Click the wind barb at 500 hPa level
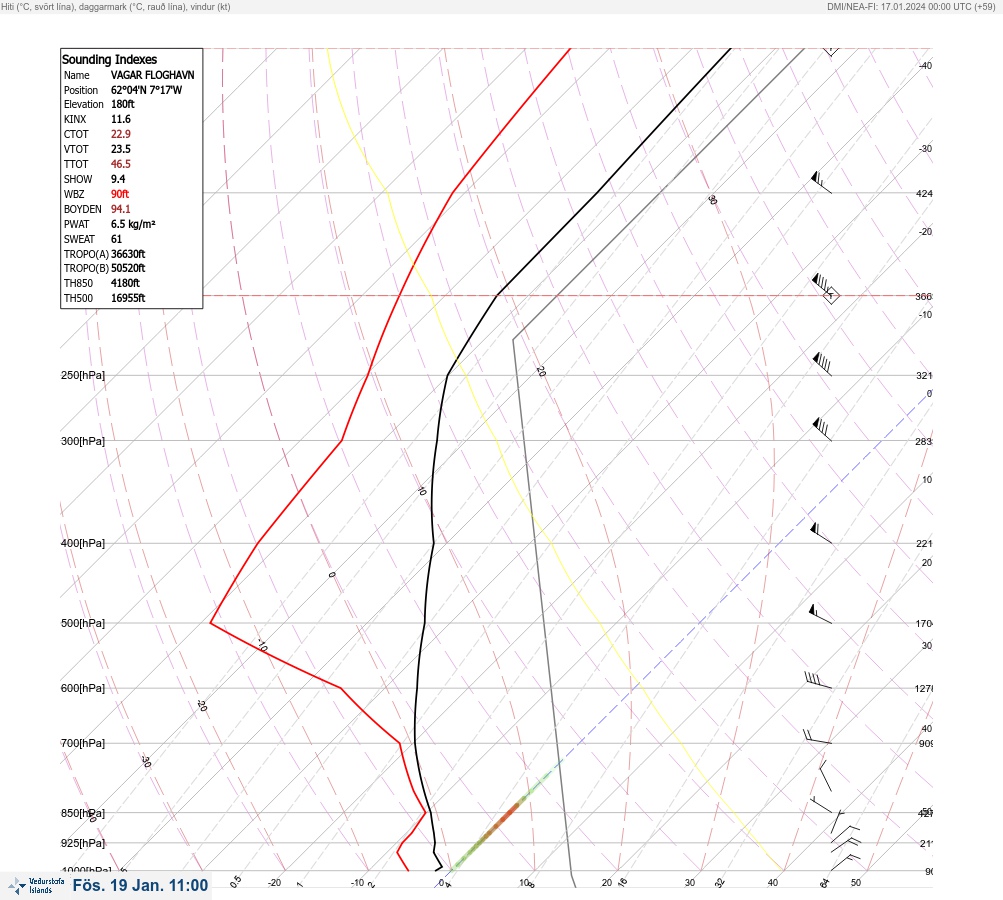The height and width of the screenshot is (900, 1003). coord(821,613)
